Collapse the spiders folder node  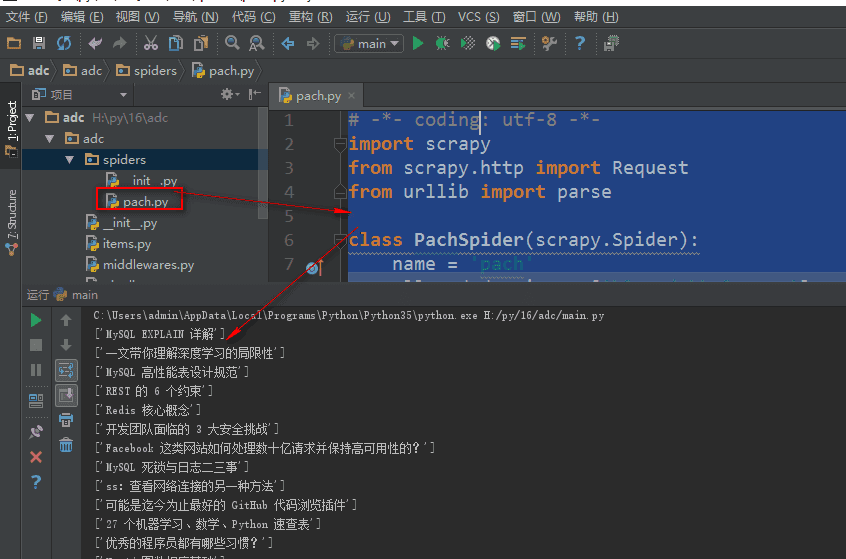(70, 160)
